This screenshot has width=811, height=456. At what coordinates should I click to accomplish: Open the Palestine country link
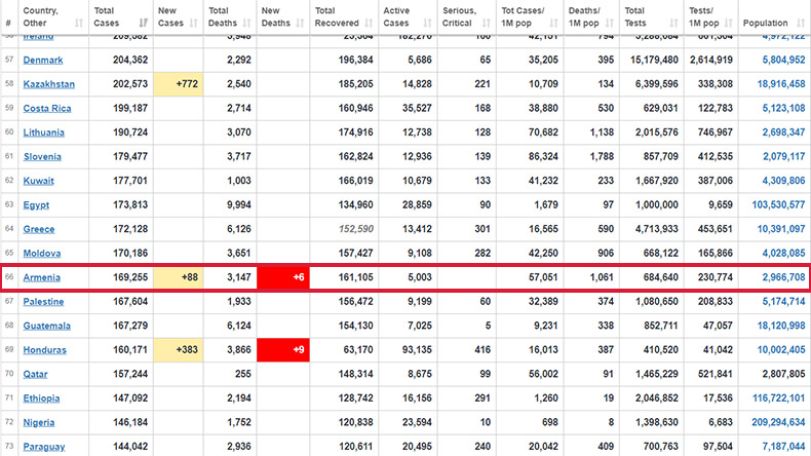(43, 301)
